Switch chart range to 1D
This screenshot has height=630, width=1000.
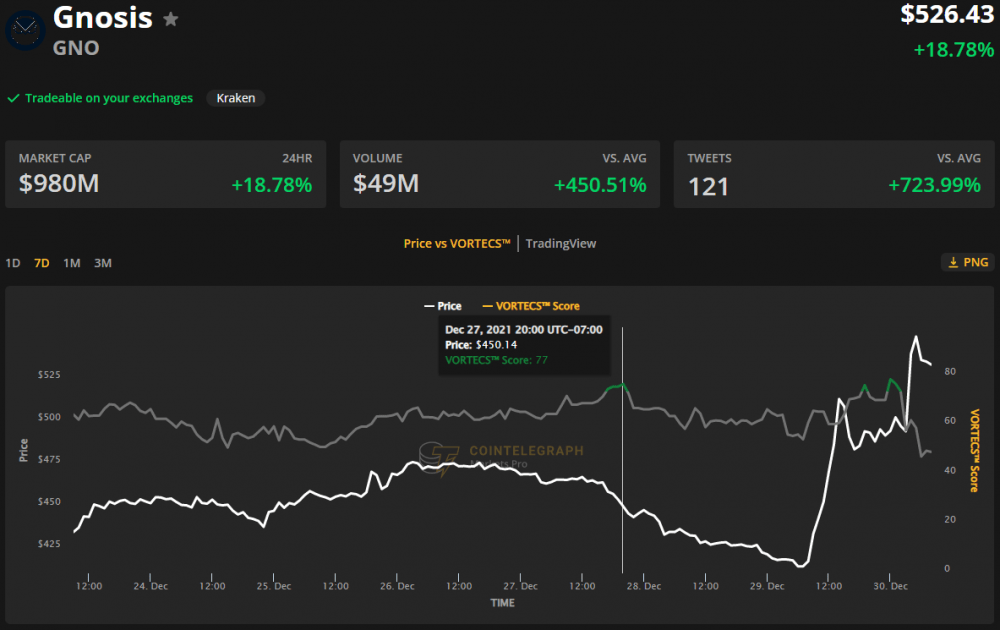(13, 263)
